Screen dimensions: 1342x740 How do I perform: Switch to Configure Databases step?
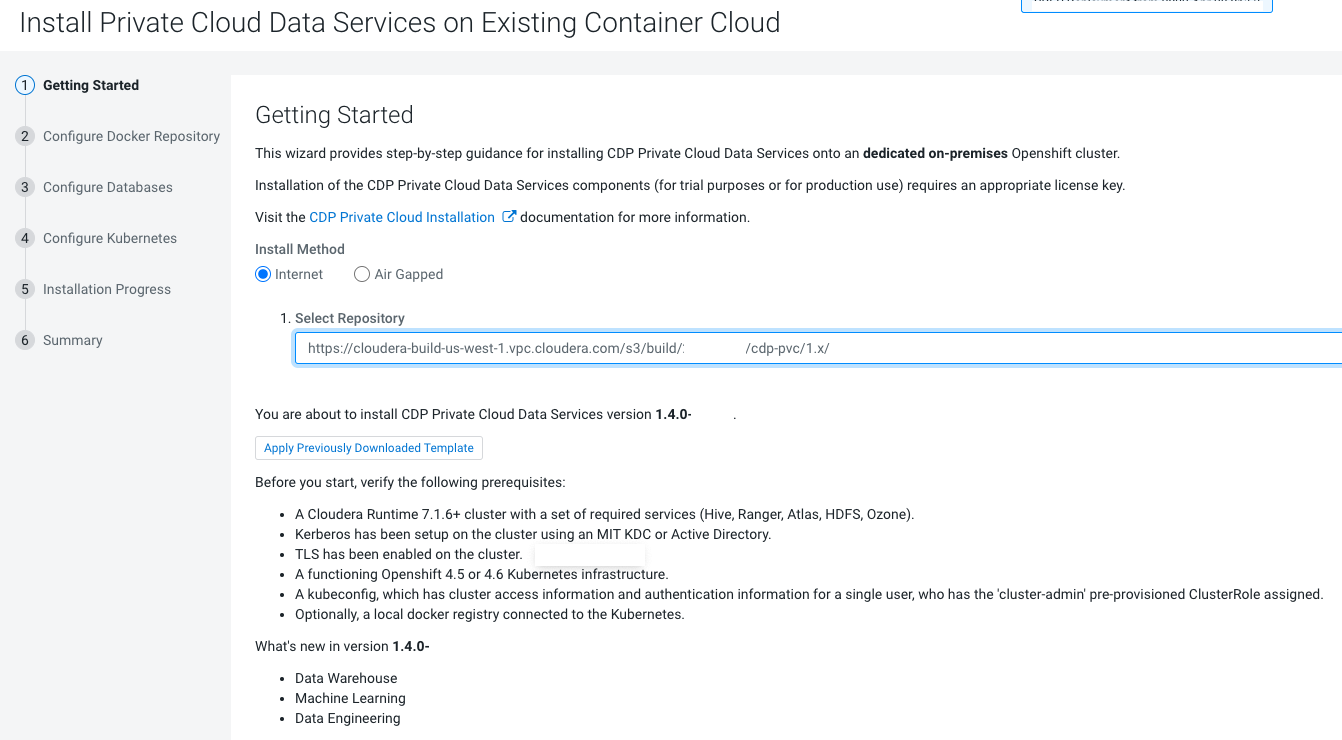tap(108, 188)
